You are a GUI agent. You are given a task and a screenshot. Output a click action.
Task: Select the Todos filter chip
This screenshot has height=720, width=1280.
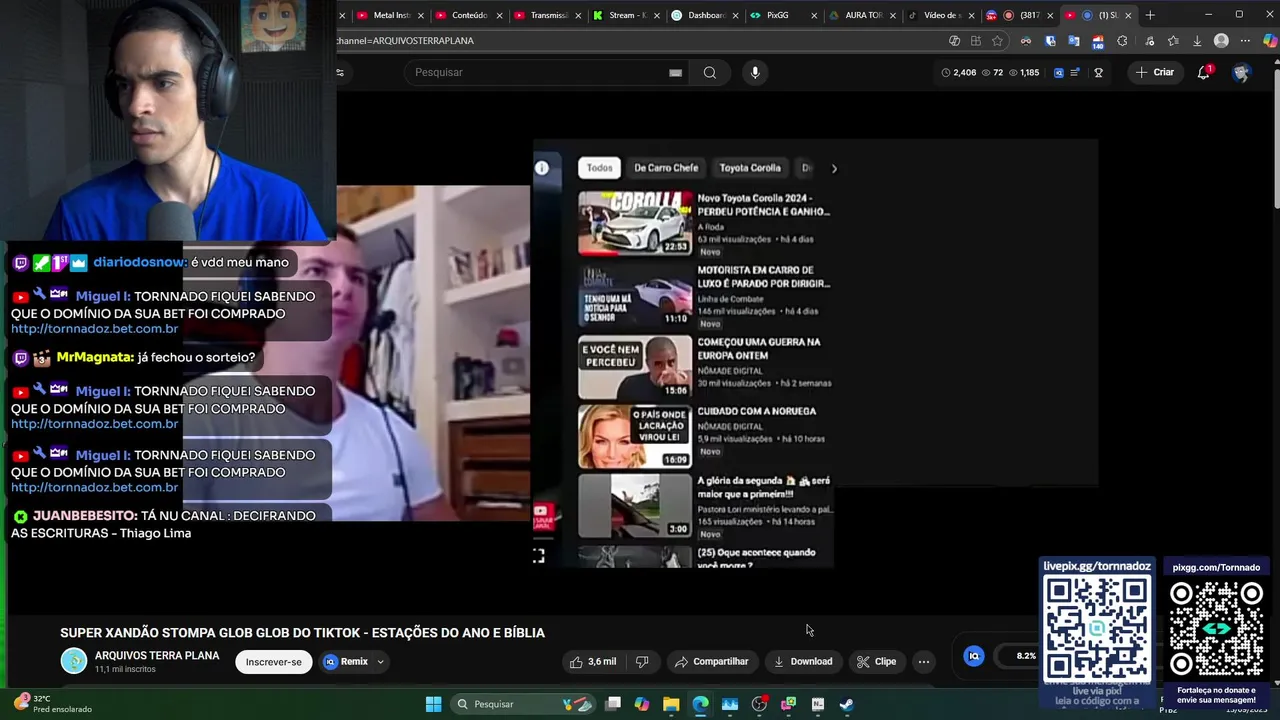pos(599,168)
